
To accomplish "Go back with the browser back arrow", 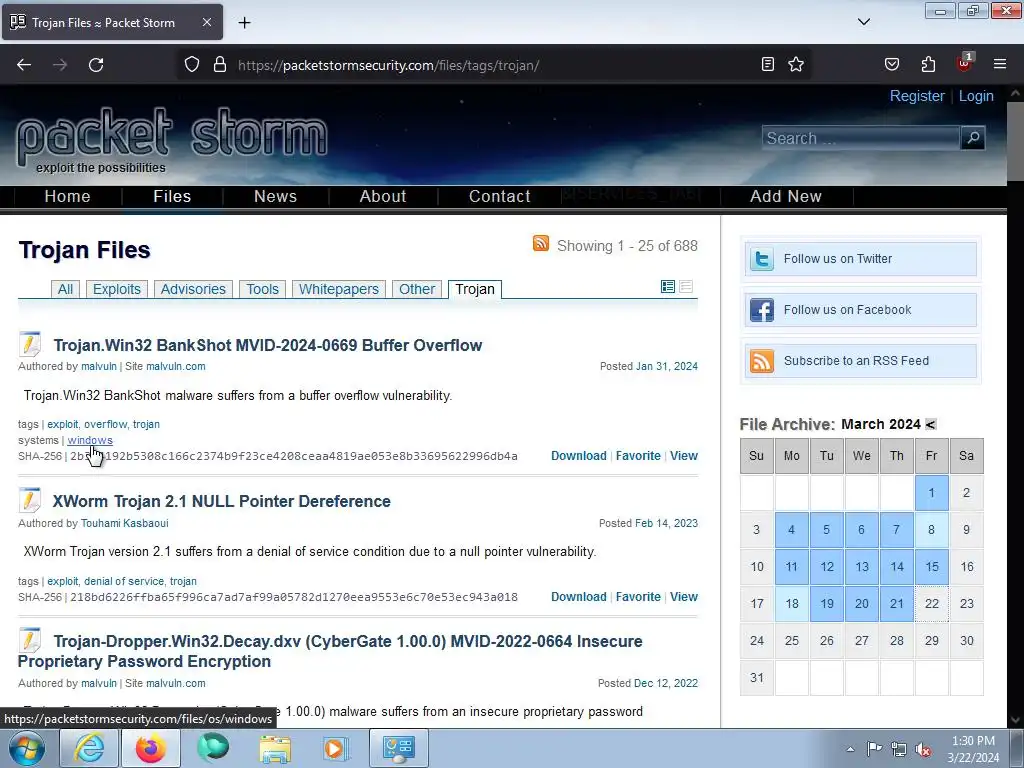I will pos(24,65).
